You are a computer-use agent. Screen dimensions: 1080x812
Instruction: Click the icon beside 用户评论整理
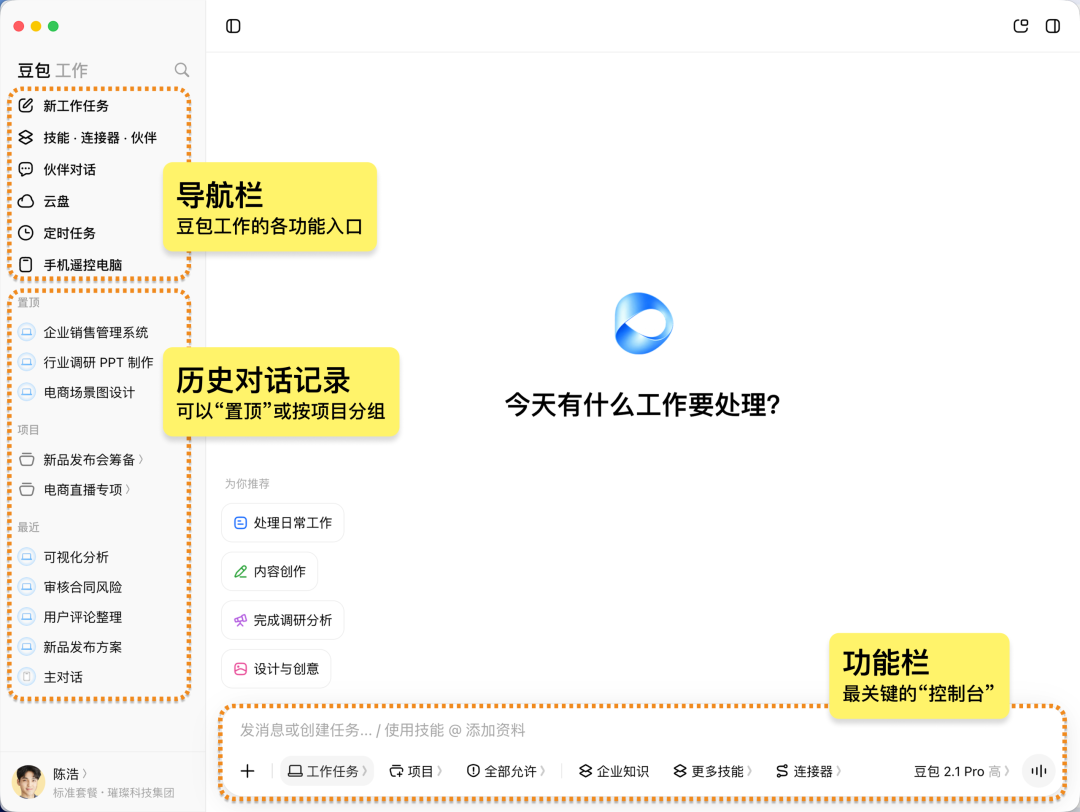(x=26, y=616)
